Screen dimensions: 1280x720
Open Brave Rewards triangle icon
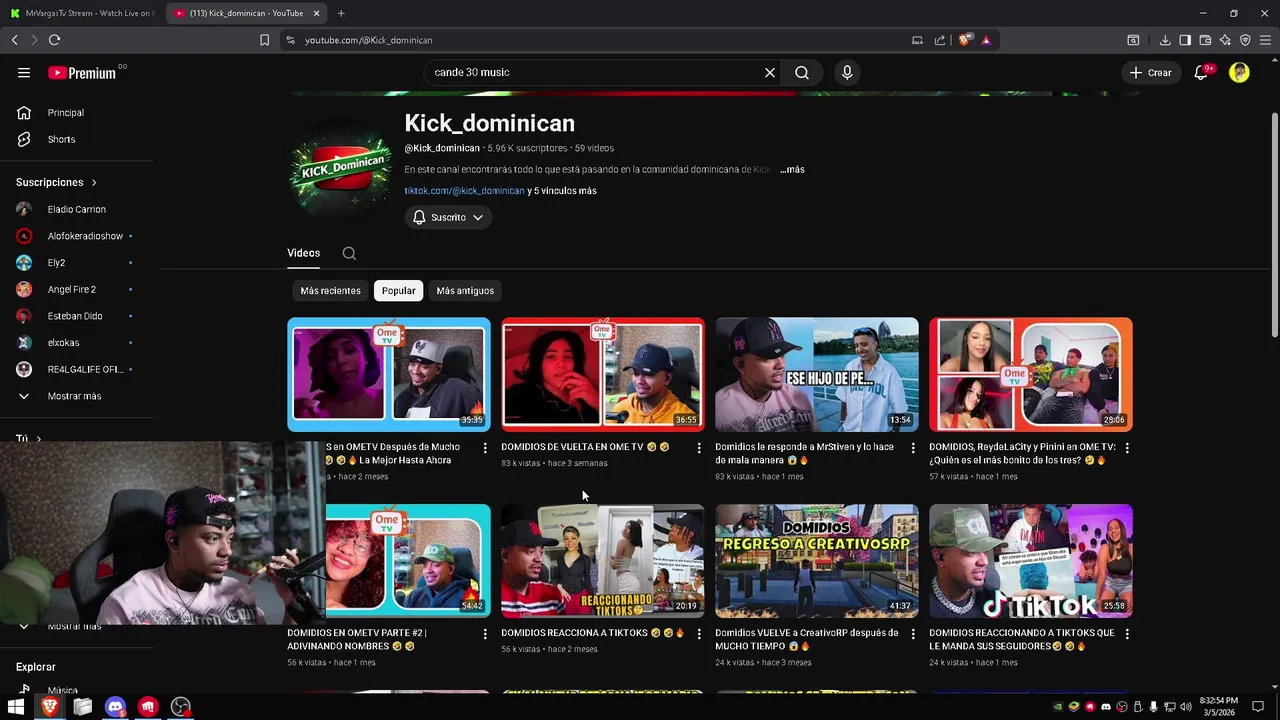[x=986, y=40]
